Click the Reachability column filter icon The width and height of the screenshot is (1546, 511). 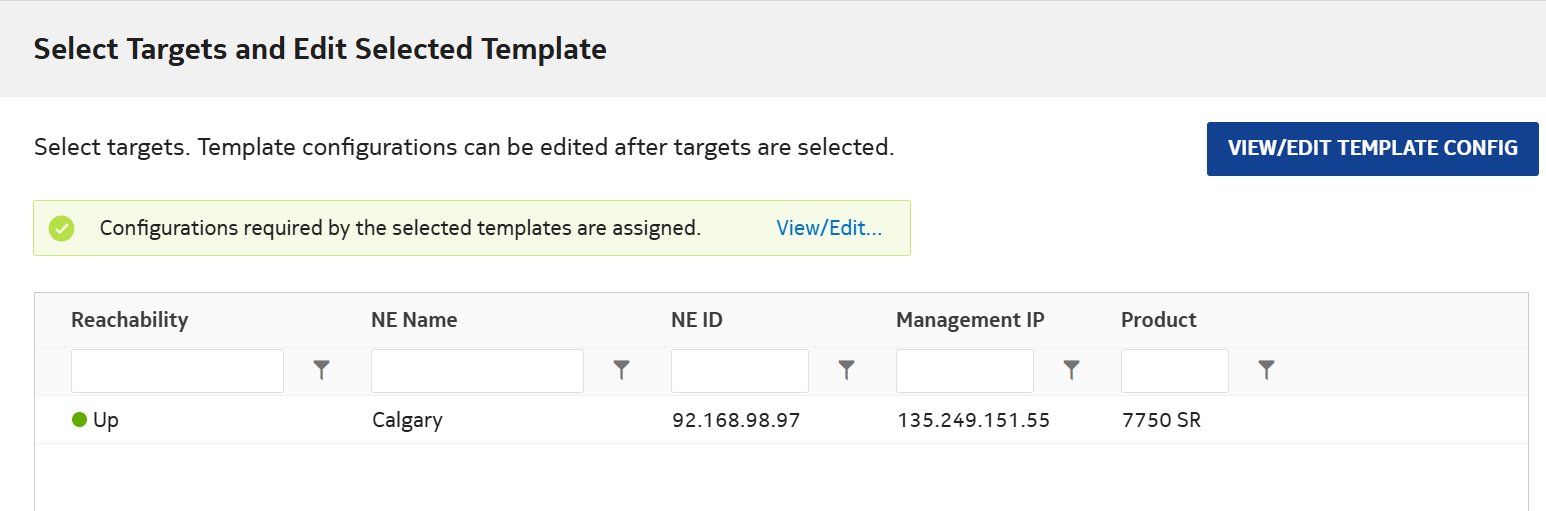pyautogui.click(x=321, y=371)
